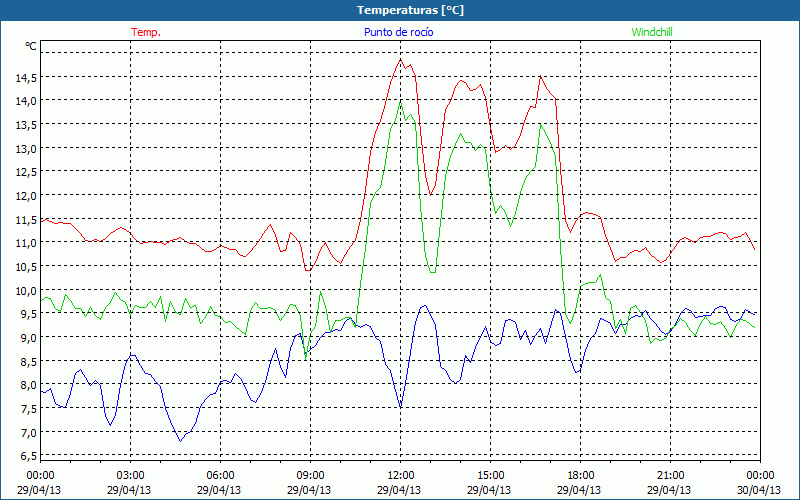Click the 'Temperaturas [°C]' chart title

[x=410, y=10]
